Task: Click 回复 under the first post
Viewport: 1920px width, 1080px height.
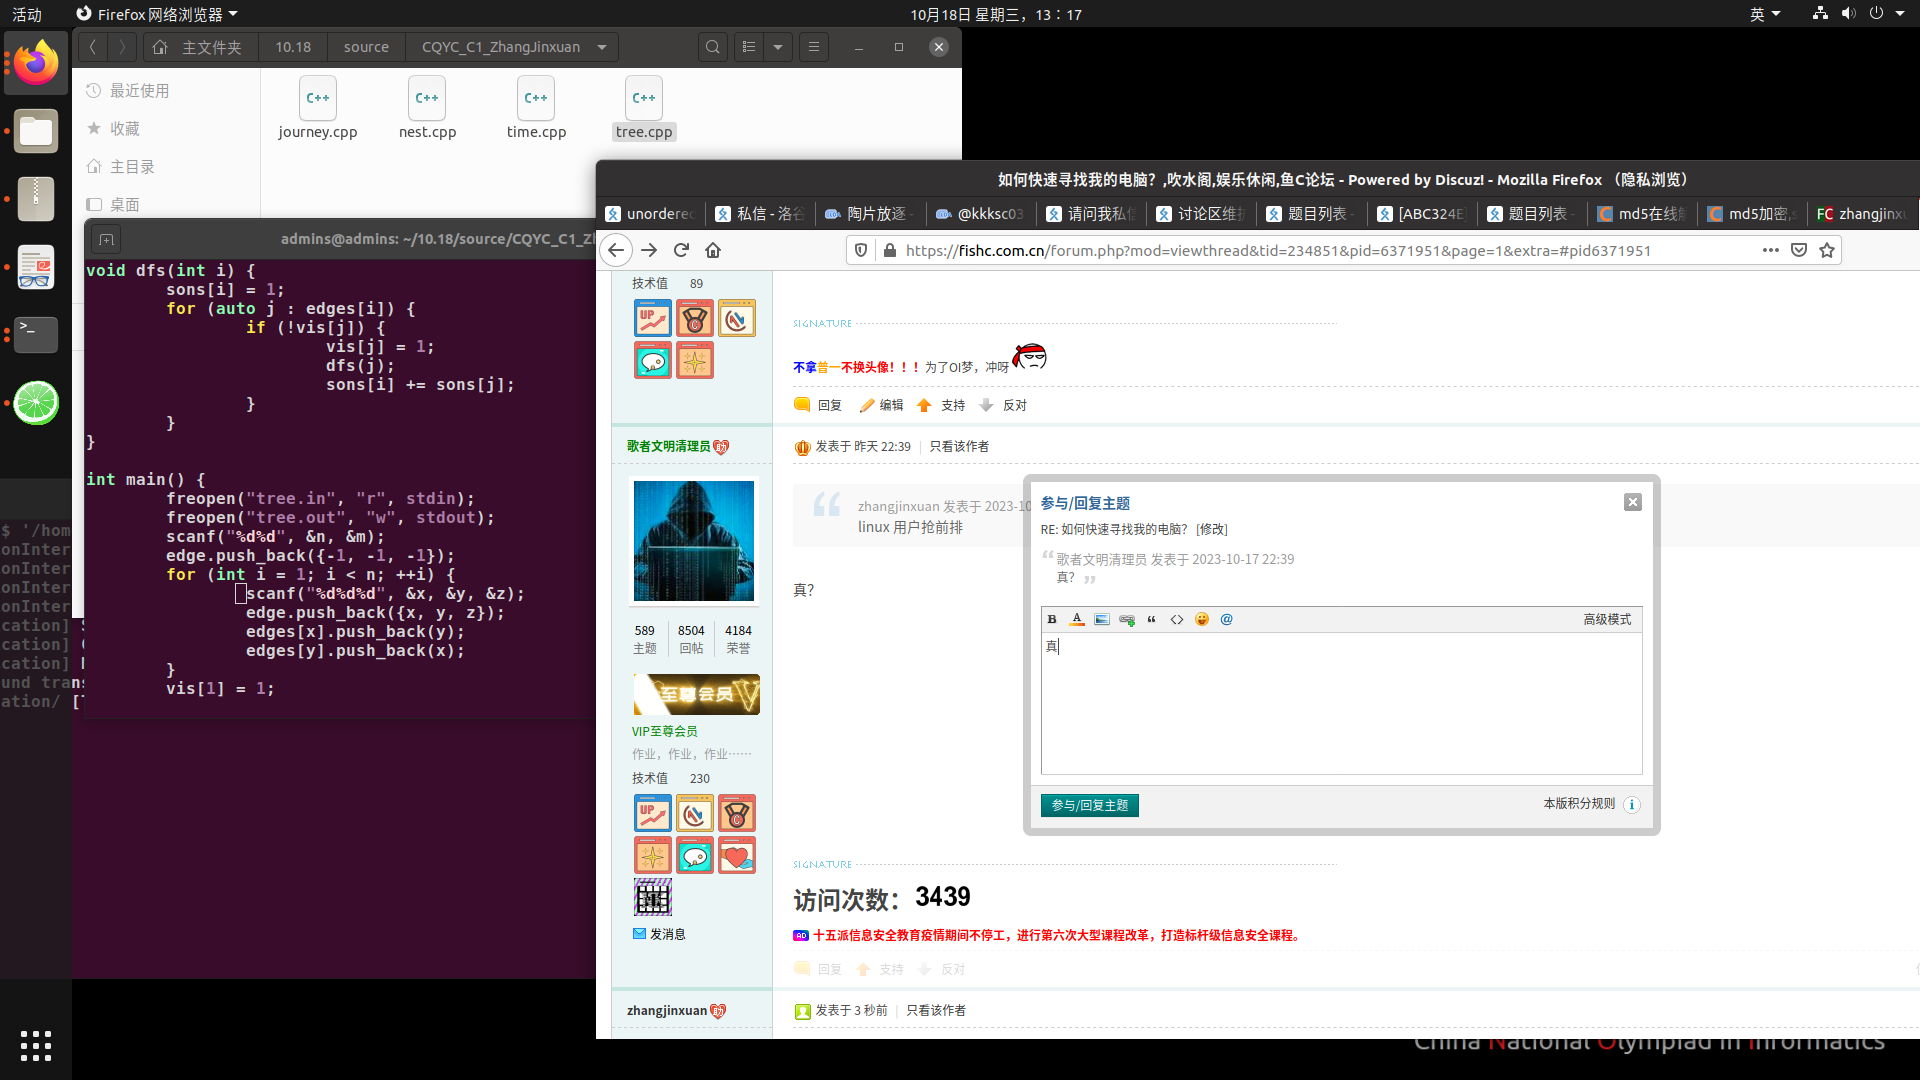Action: tap(818, 405)
